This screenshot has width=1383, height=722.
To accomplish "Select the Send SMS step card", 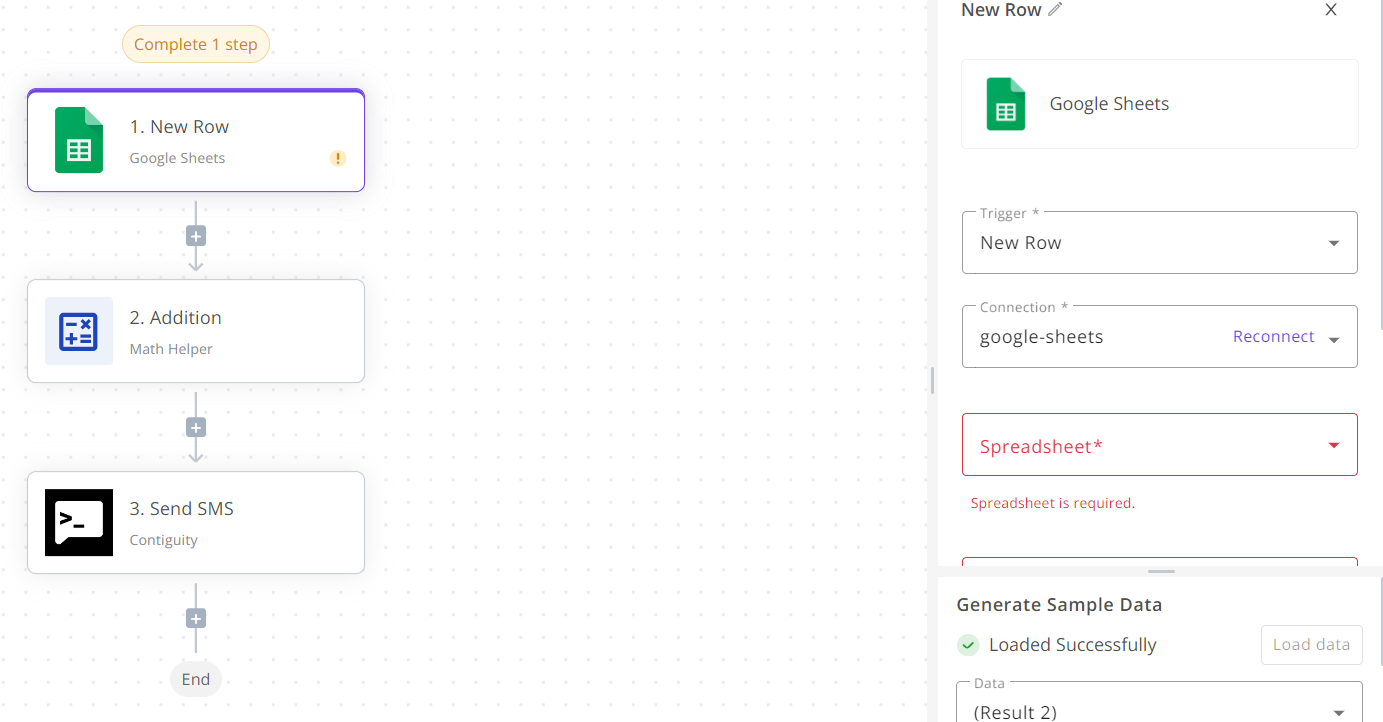I will (x=196, y=522).
